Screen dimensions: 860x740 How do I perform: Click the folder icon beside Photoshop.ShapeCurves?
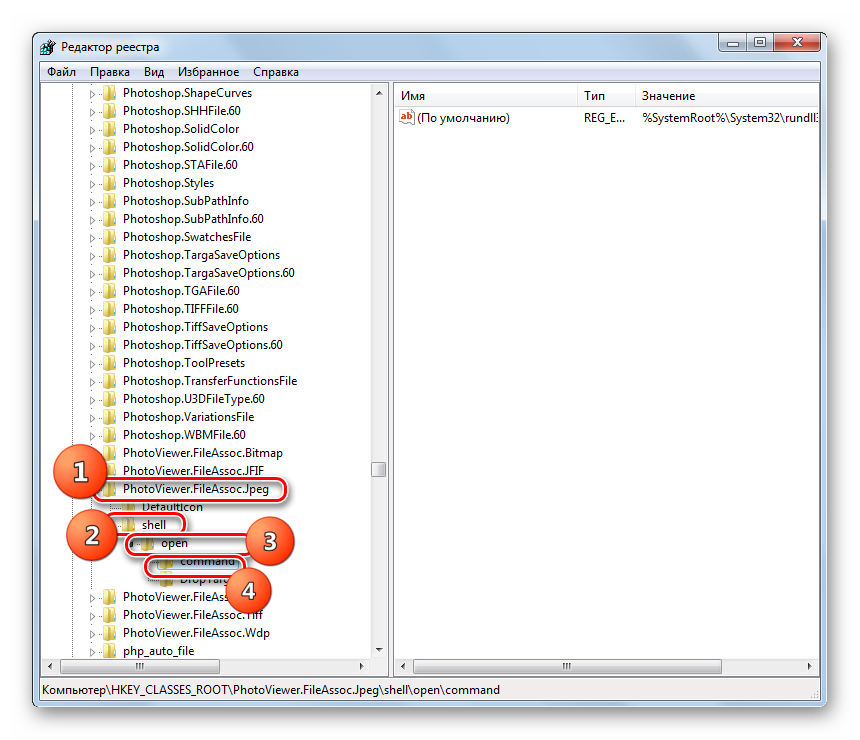[110, 93]
